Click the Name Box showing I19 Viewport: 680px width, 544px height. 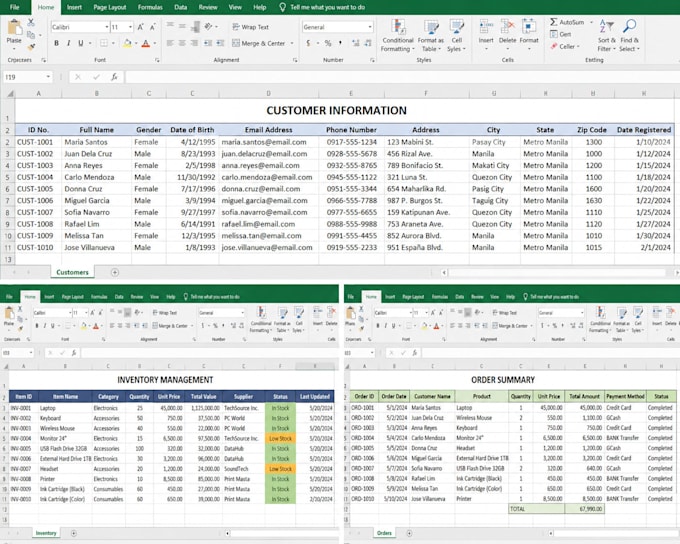[x=27, y=77]
